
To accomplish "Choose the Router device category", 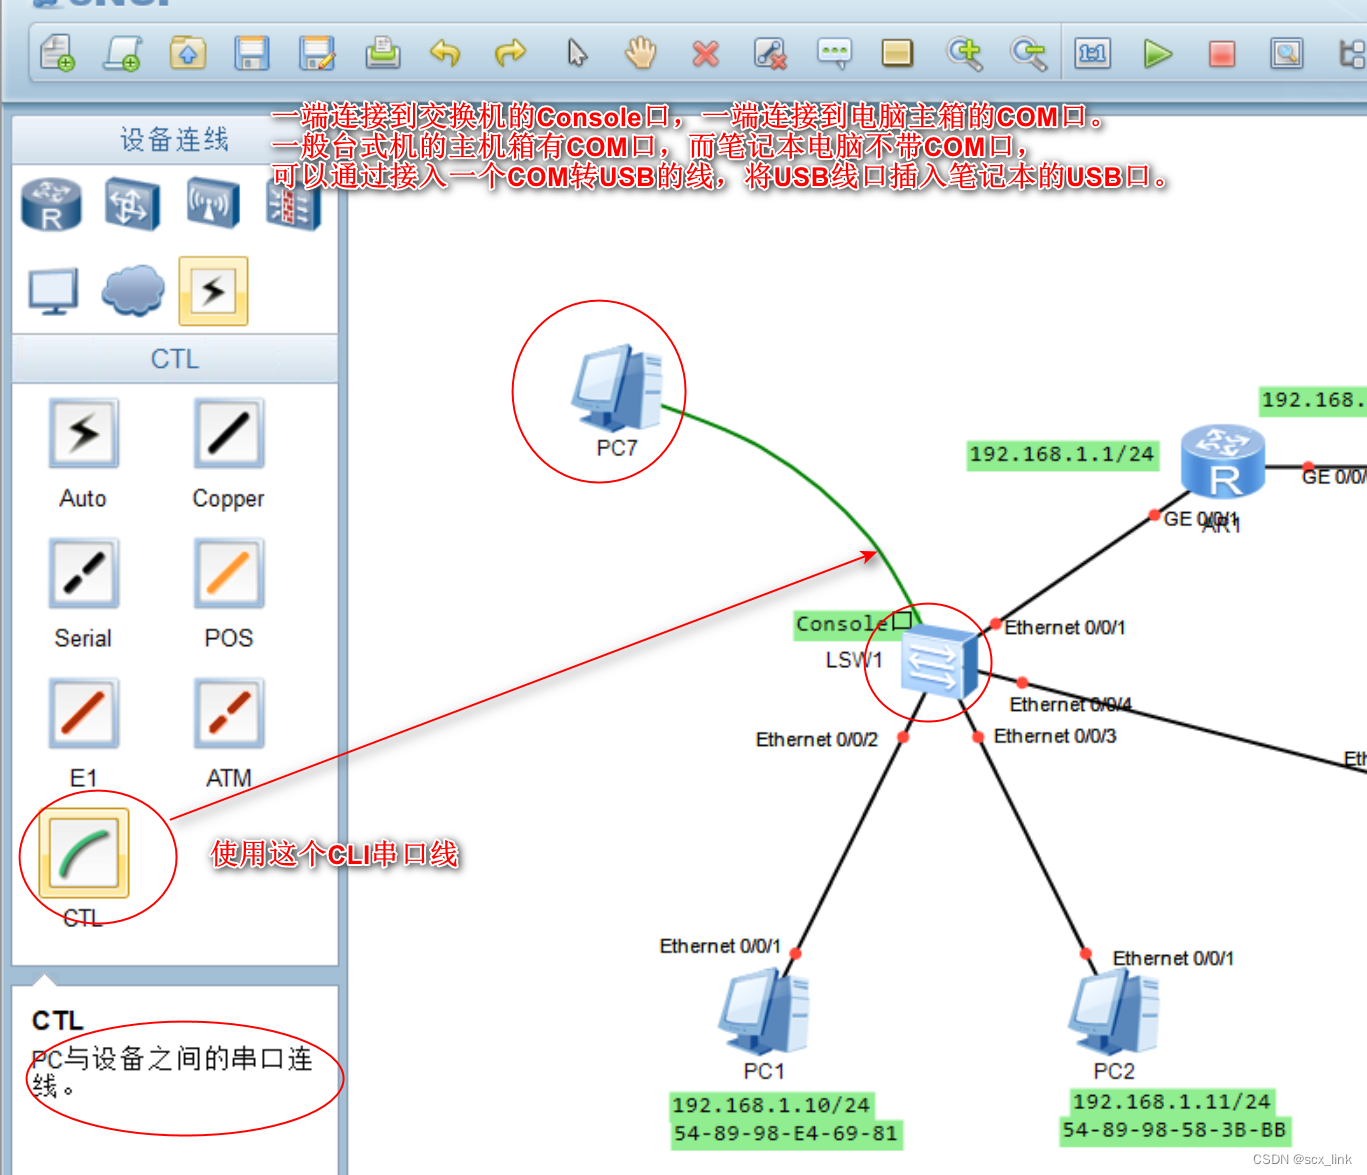I will click(51, 204).
